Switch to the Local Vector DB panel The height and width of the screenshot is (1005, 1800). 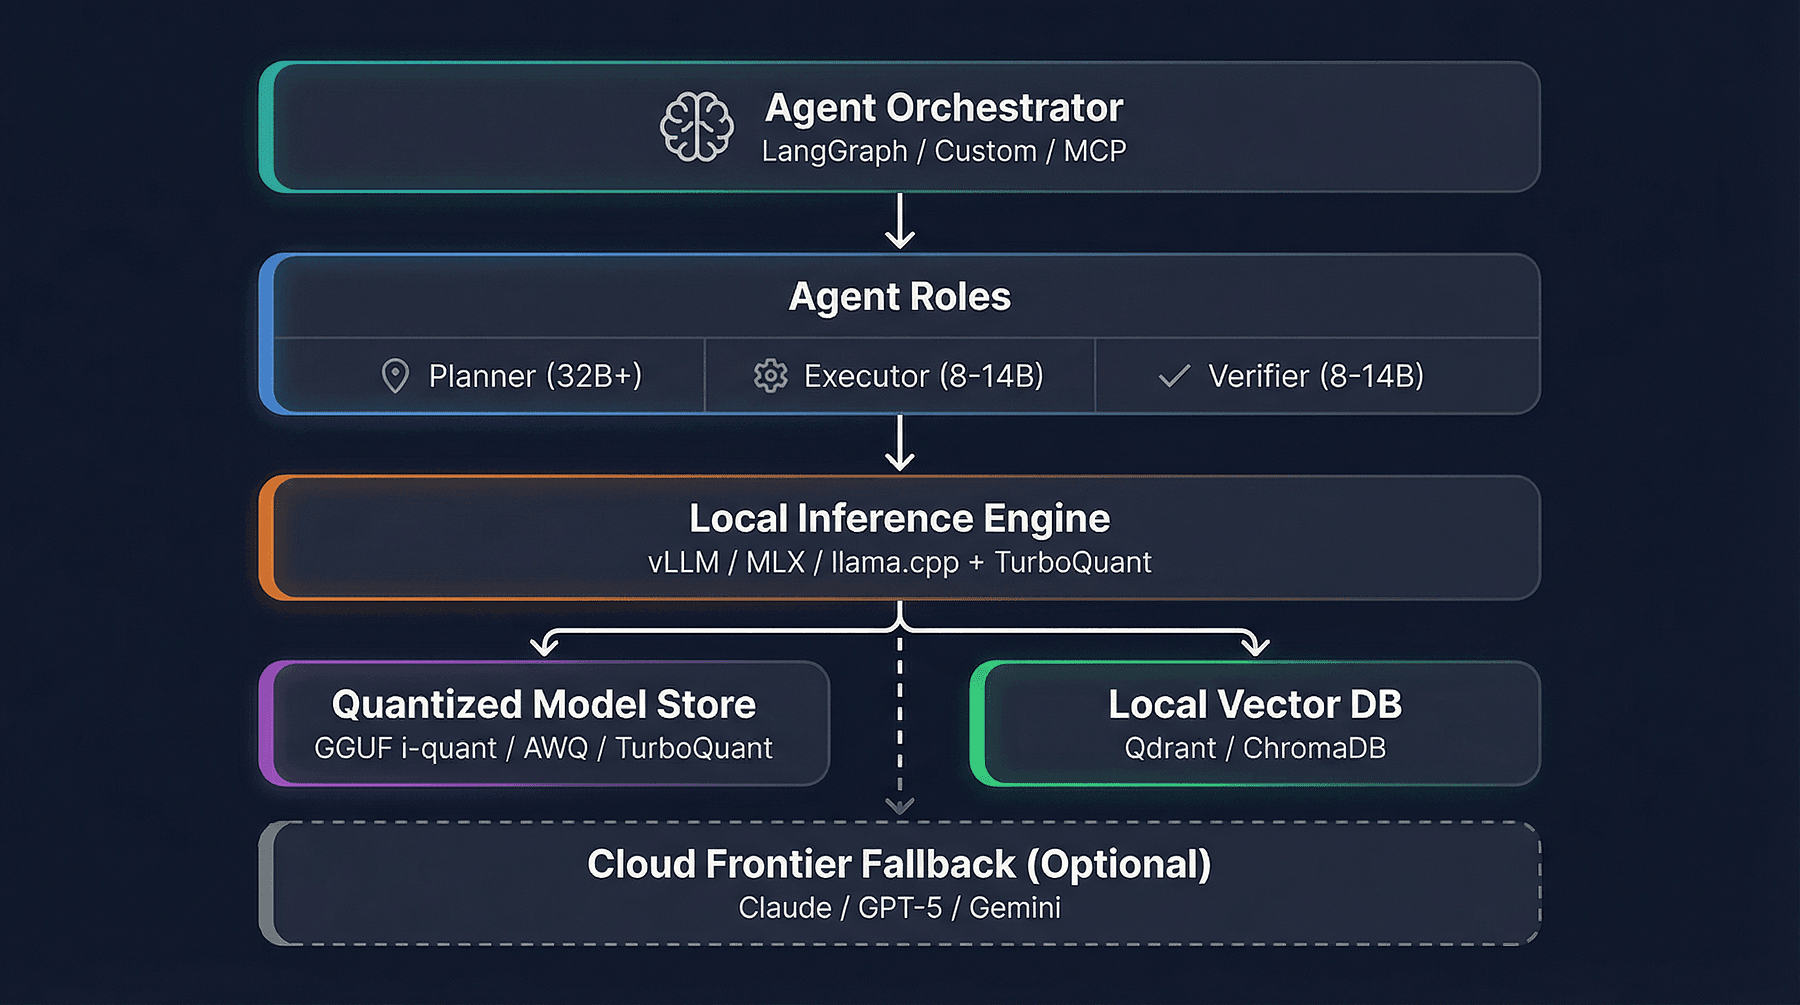pyautogui.click(x=1255, y=722)
